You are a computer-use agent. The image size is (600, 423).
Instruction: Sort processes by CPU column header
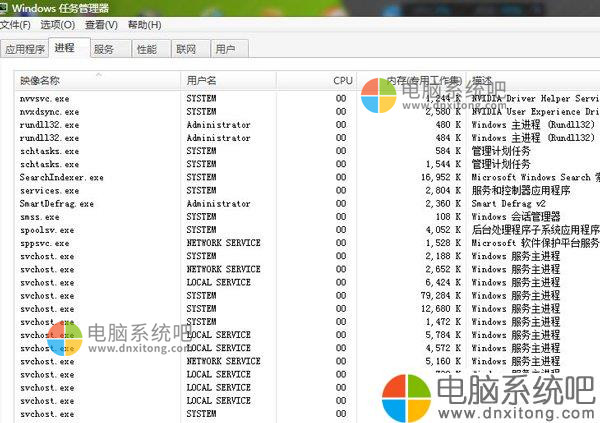tap(317, 81)
